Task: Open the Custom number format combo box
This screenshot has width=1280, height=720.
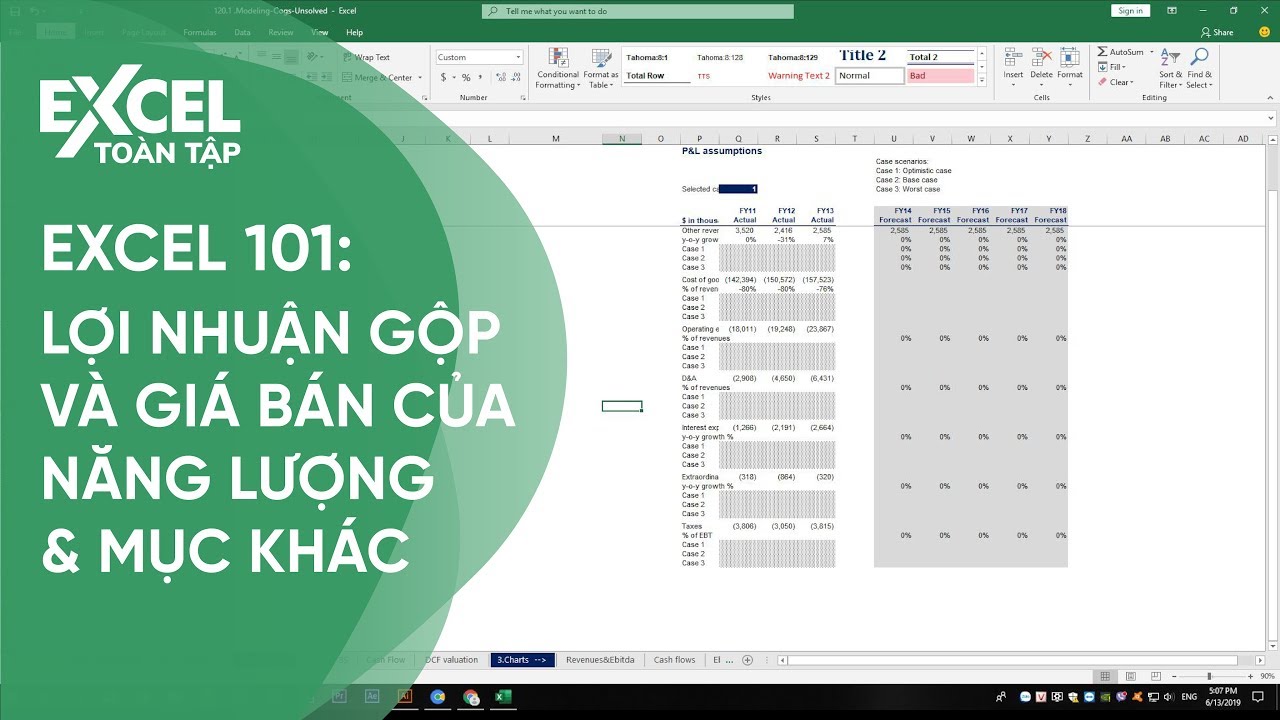Action: 479,57
